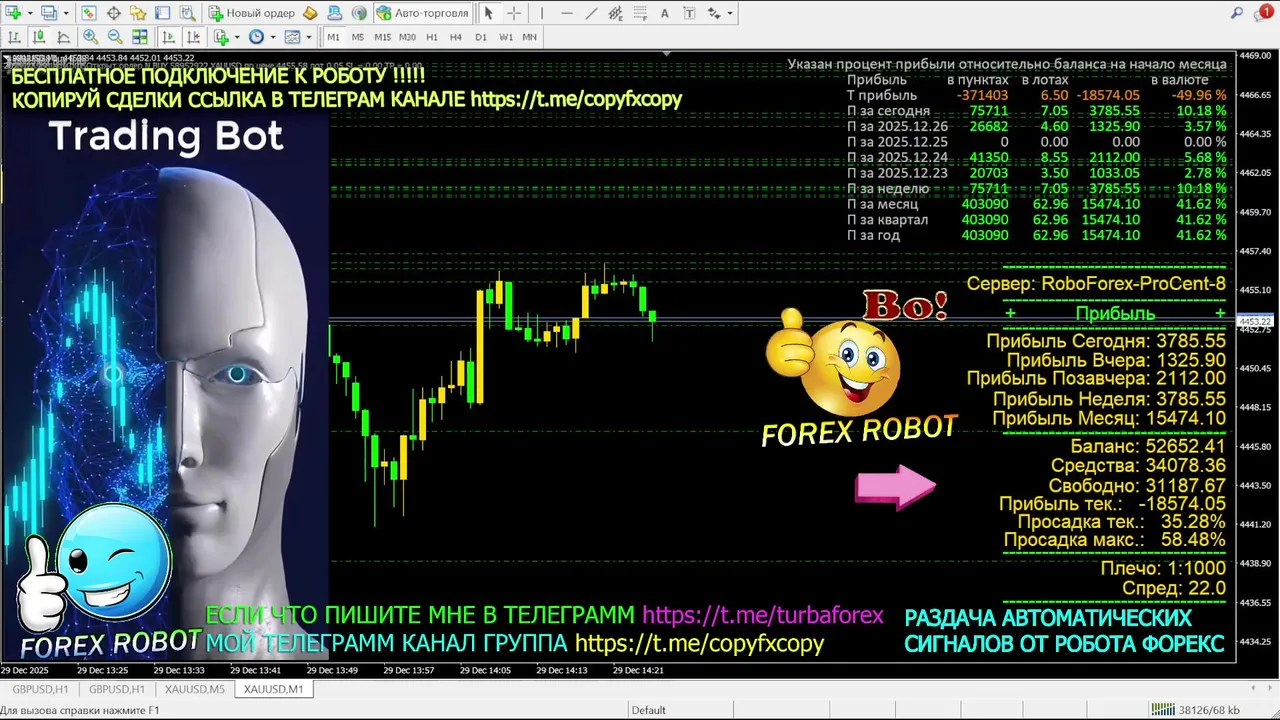Enable the M5 timeframe
Screen dimensions: 1280x720
(x=358, y=37)
